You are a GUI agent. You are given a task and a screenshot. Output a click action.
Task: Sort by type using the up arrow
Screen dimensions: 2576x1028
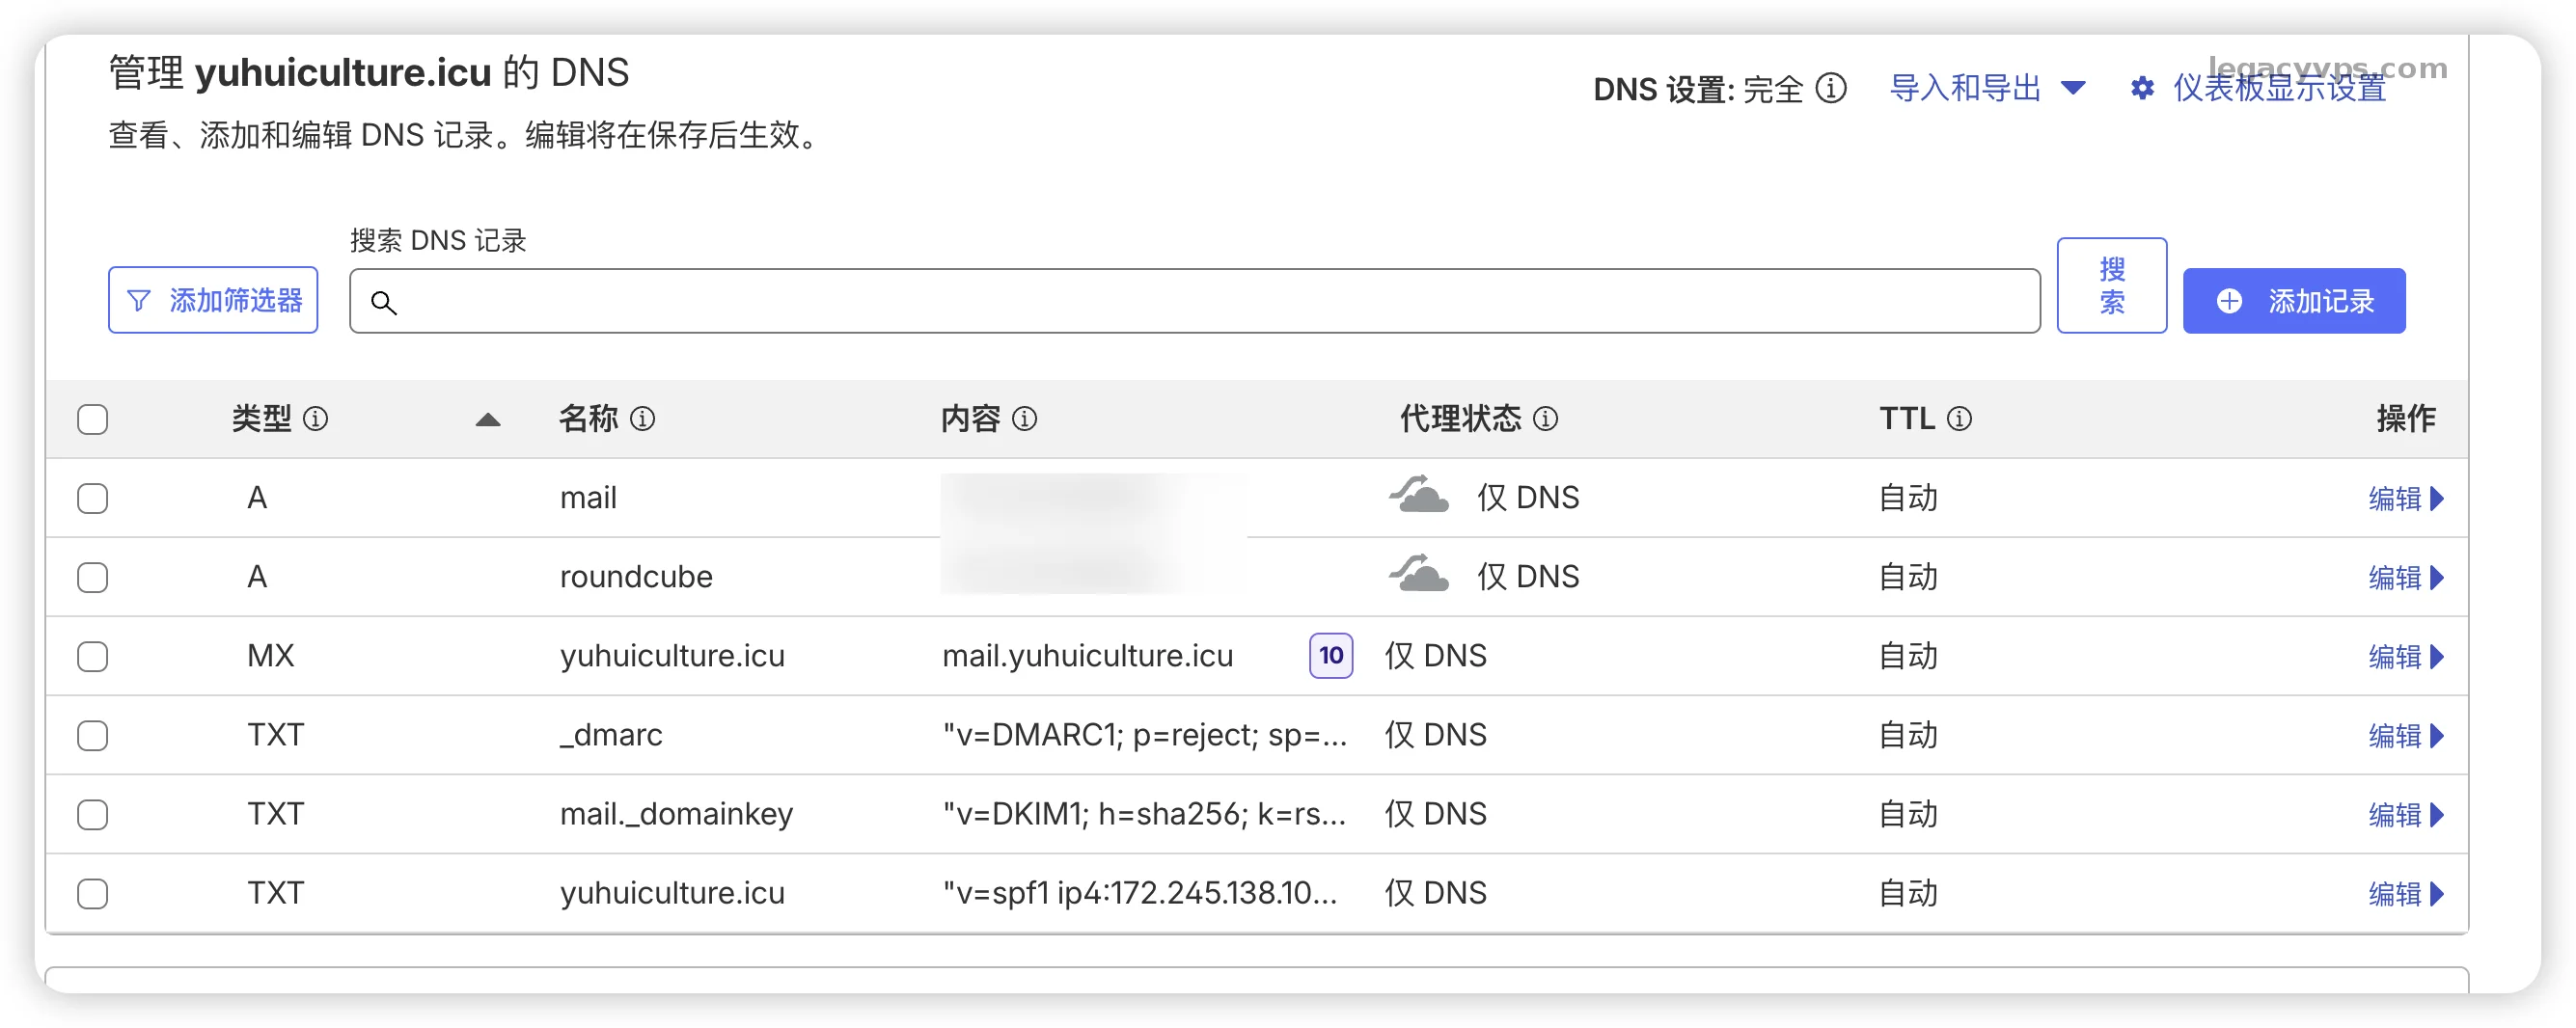tap(488, 420)
